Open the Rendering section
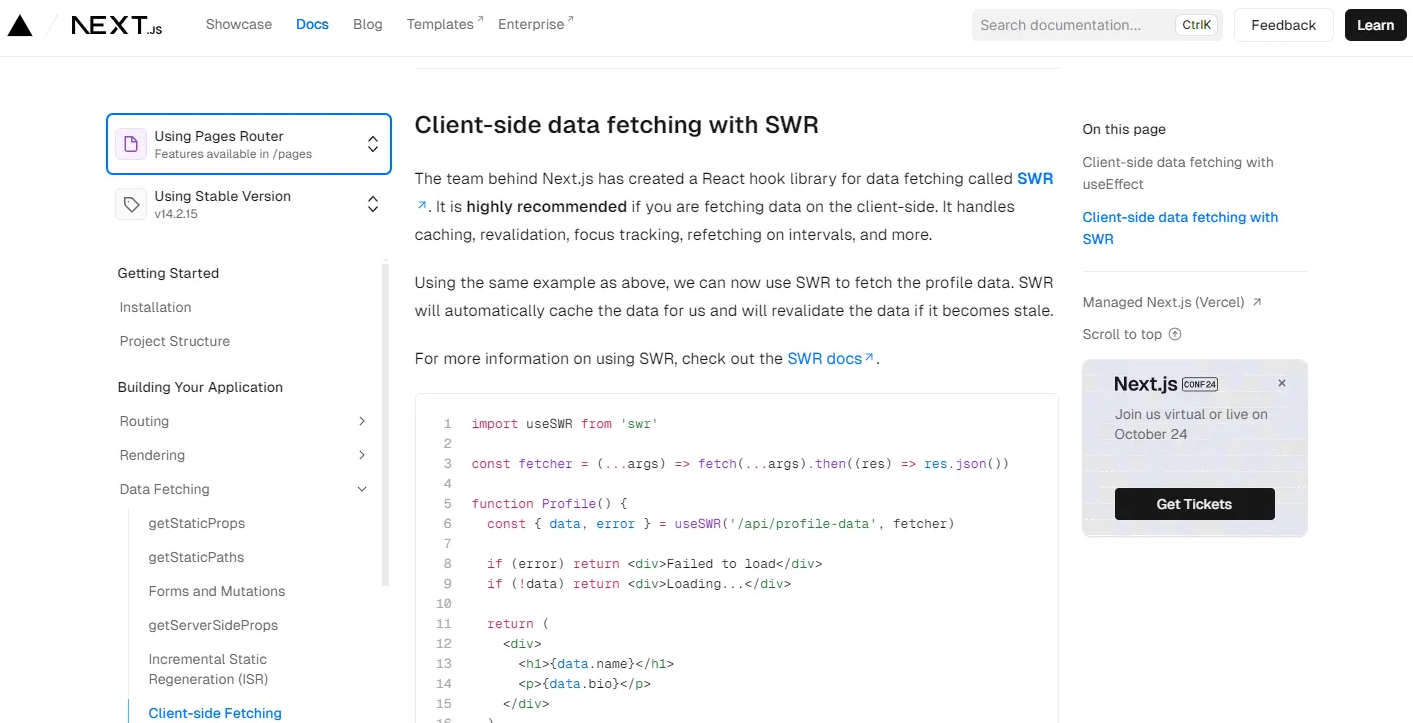 point(152,455)
